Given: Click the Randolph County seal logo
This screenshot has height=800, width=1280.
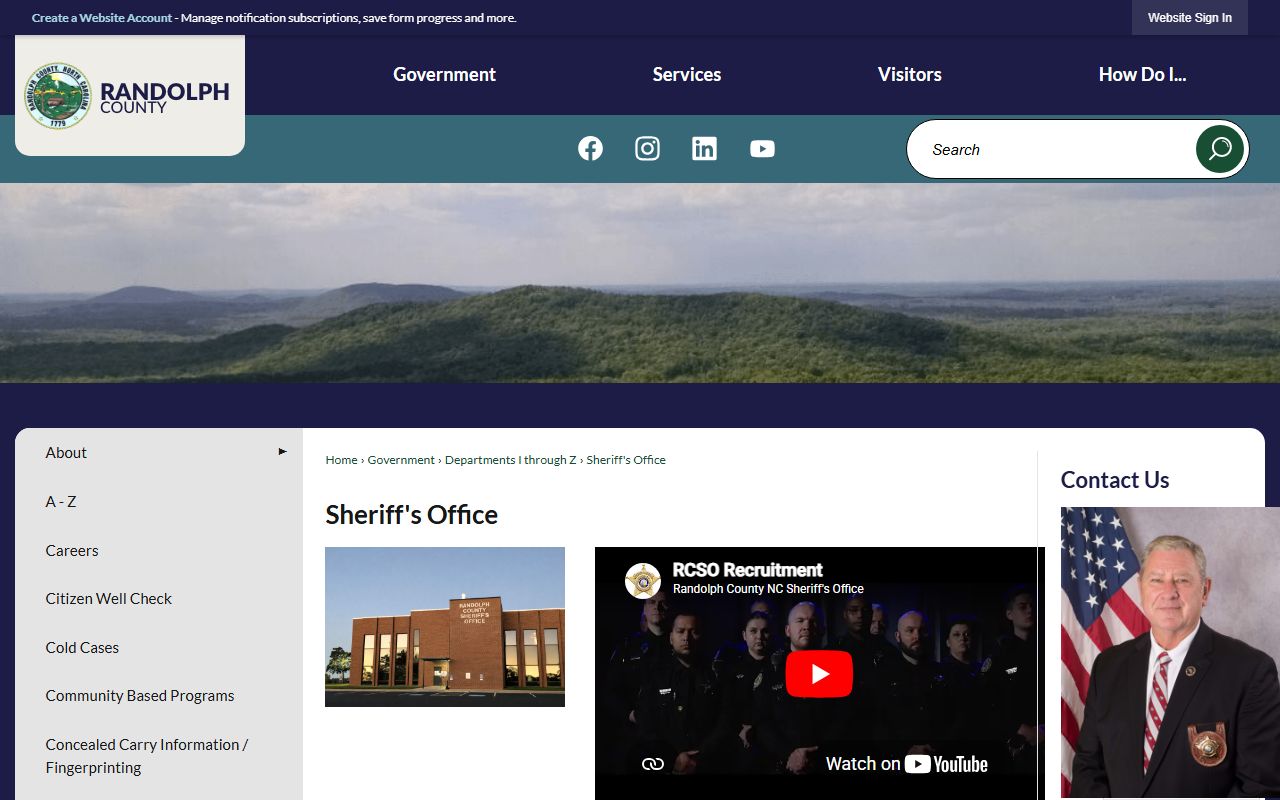Looking at the screenshot, I should (x=58, y=96).
